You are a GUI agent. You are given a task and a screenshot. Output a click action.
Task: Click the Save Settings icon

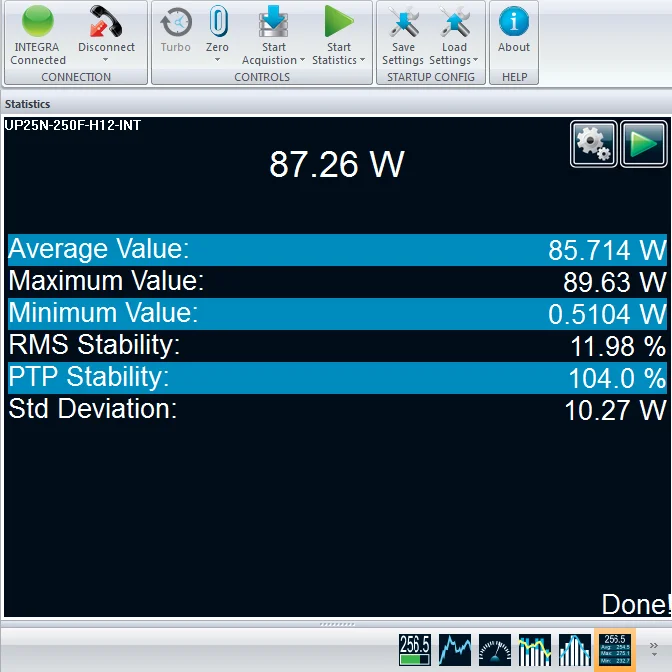[x=403, y=22]
